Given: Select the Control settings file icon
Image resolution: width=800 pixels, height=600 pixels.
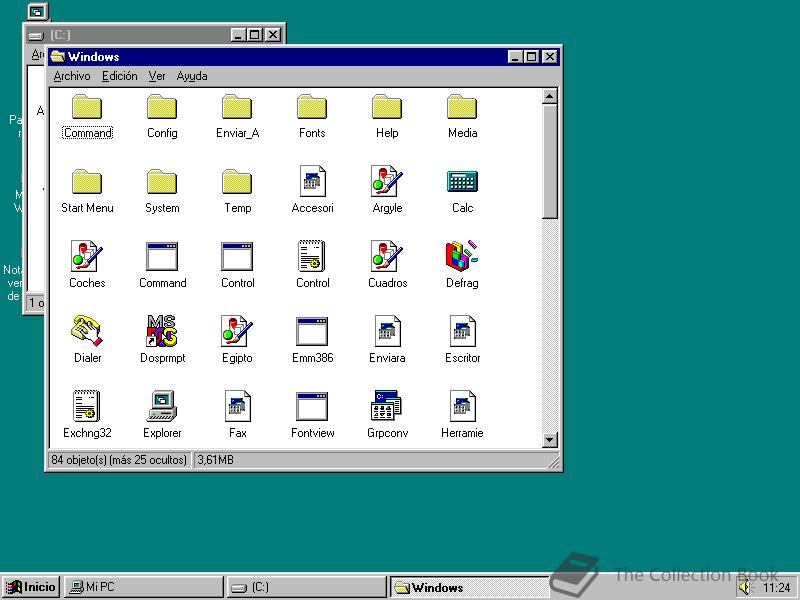Looking at the screenshot, I should point(312,256).
